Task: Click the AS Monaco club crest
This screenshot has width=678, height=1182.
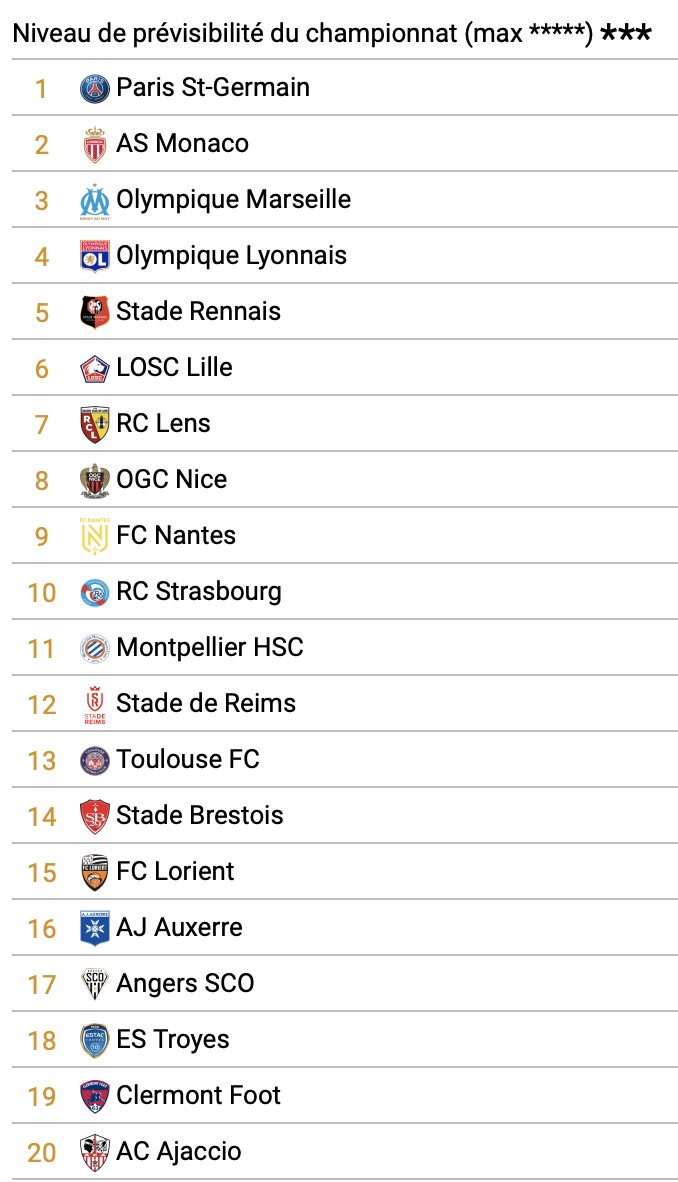Action: click(94, 145)
